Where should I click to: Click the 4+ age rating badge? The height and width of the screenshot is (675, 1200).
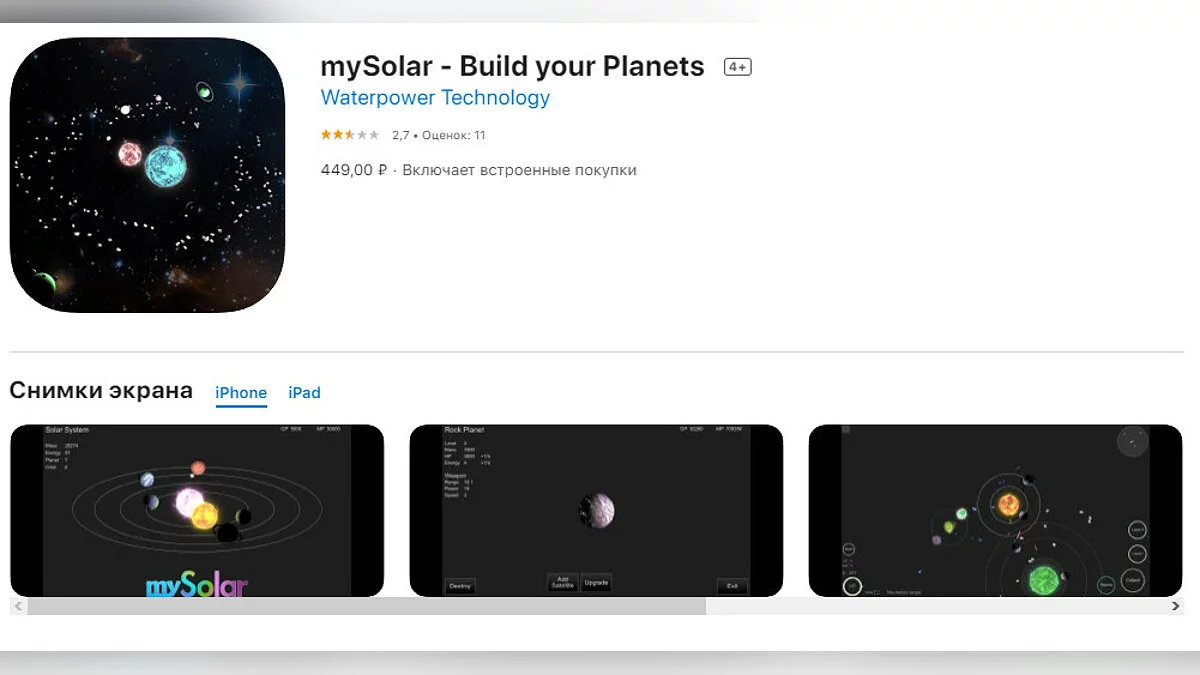coord(737,67)
